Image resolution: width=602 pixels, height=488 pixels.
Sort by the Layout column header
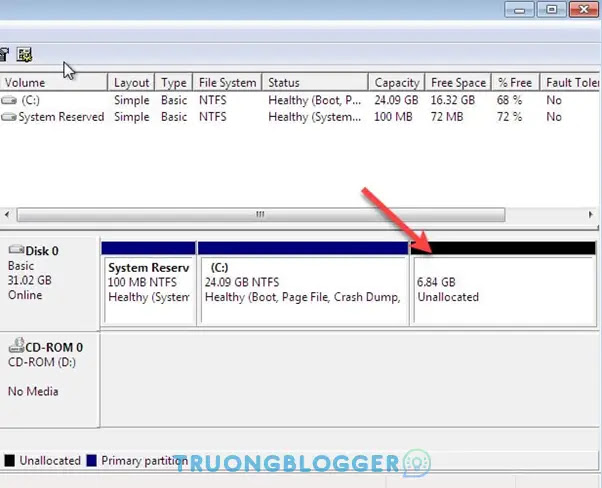[131, 83]
